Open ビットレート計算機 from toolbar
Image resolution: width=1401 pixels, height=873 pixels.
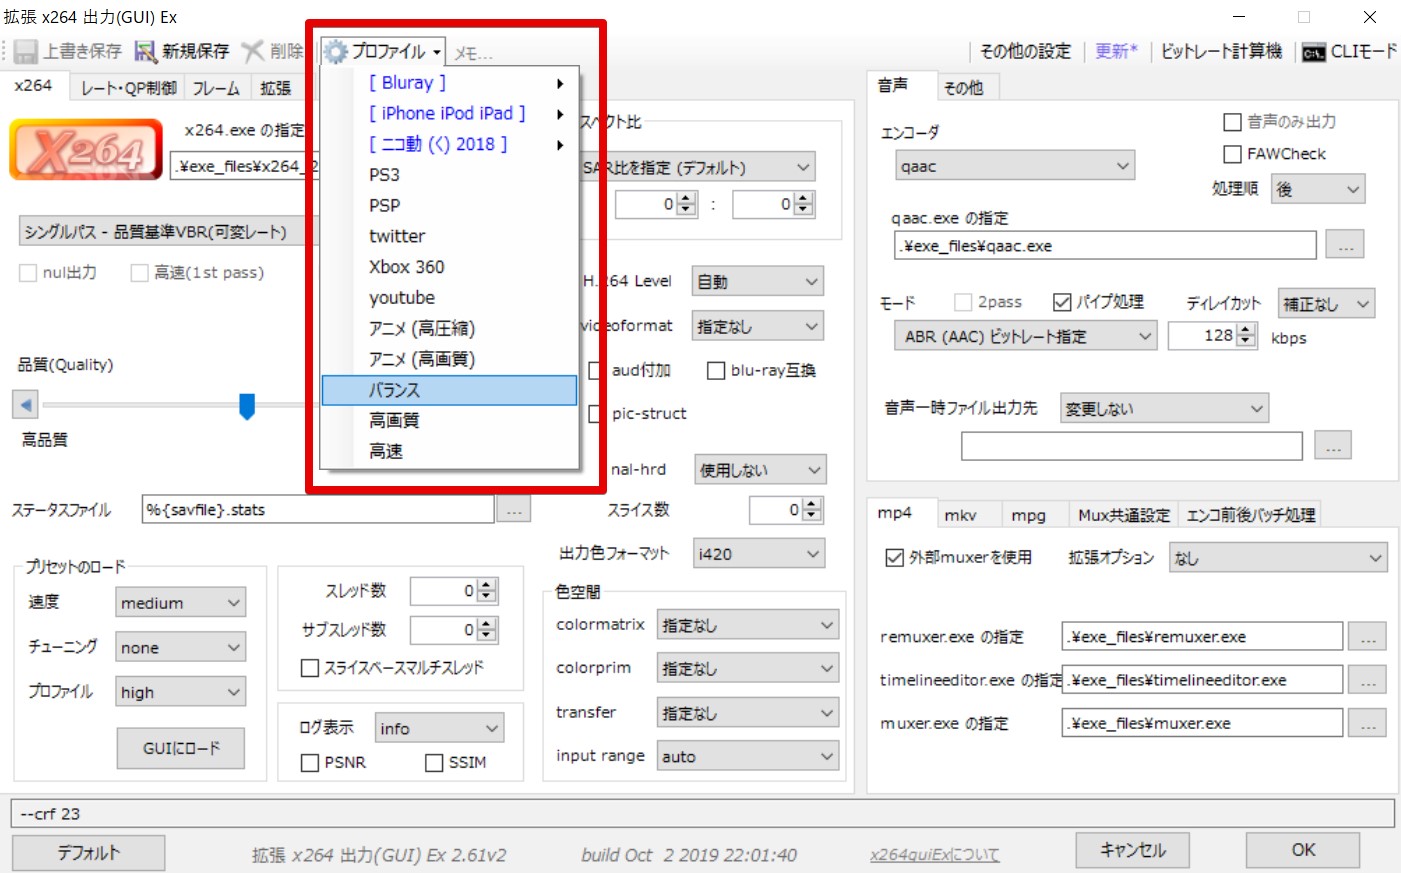[x=1221, y=52]
